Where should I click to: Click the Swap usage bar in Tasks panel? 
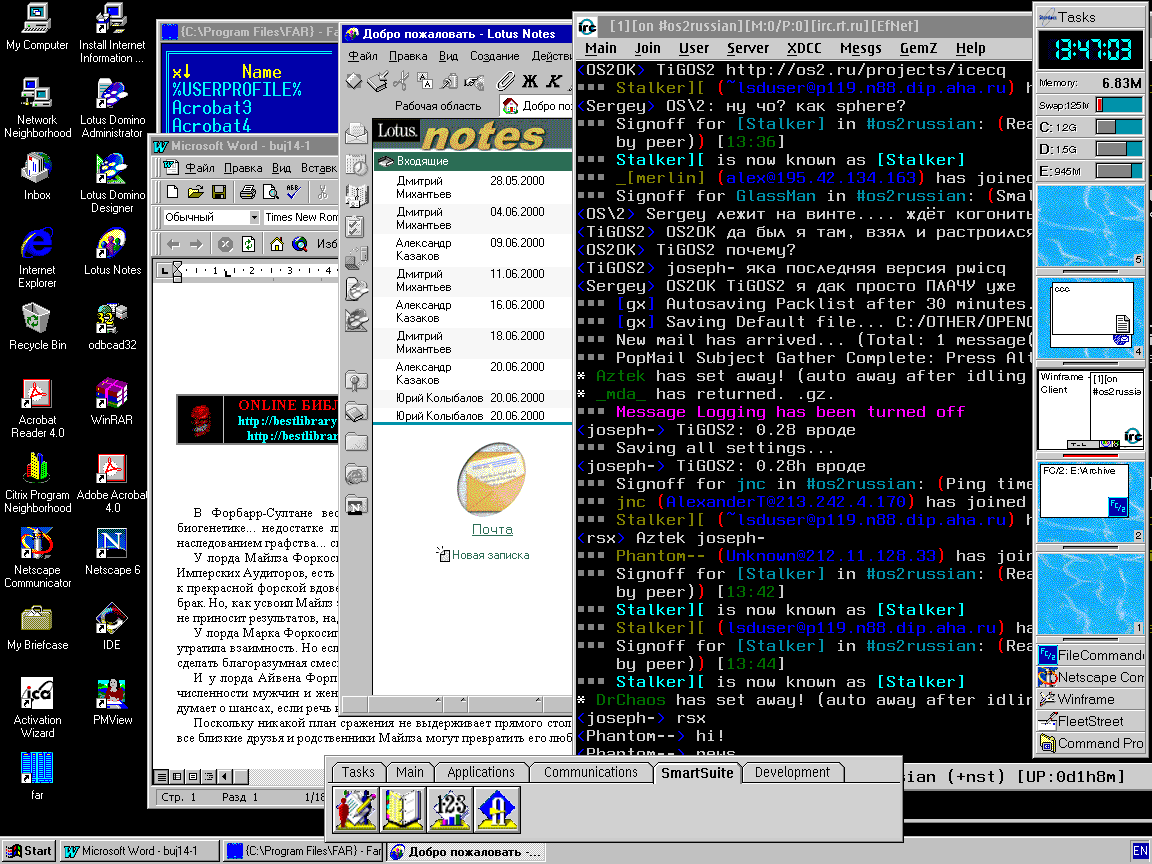1119,105
